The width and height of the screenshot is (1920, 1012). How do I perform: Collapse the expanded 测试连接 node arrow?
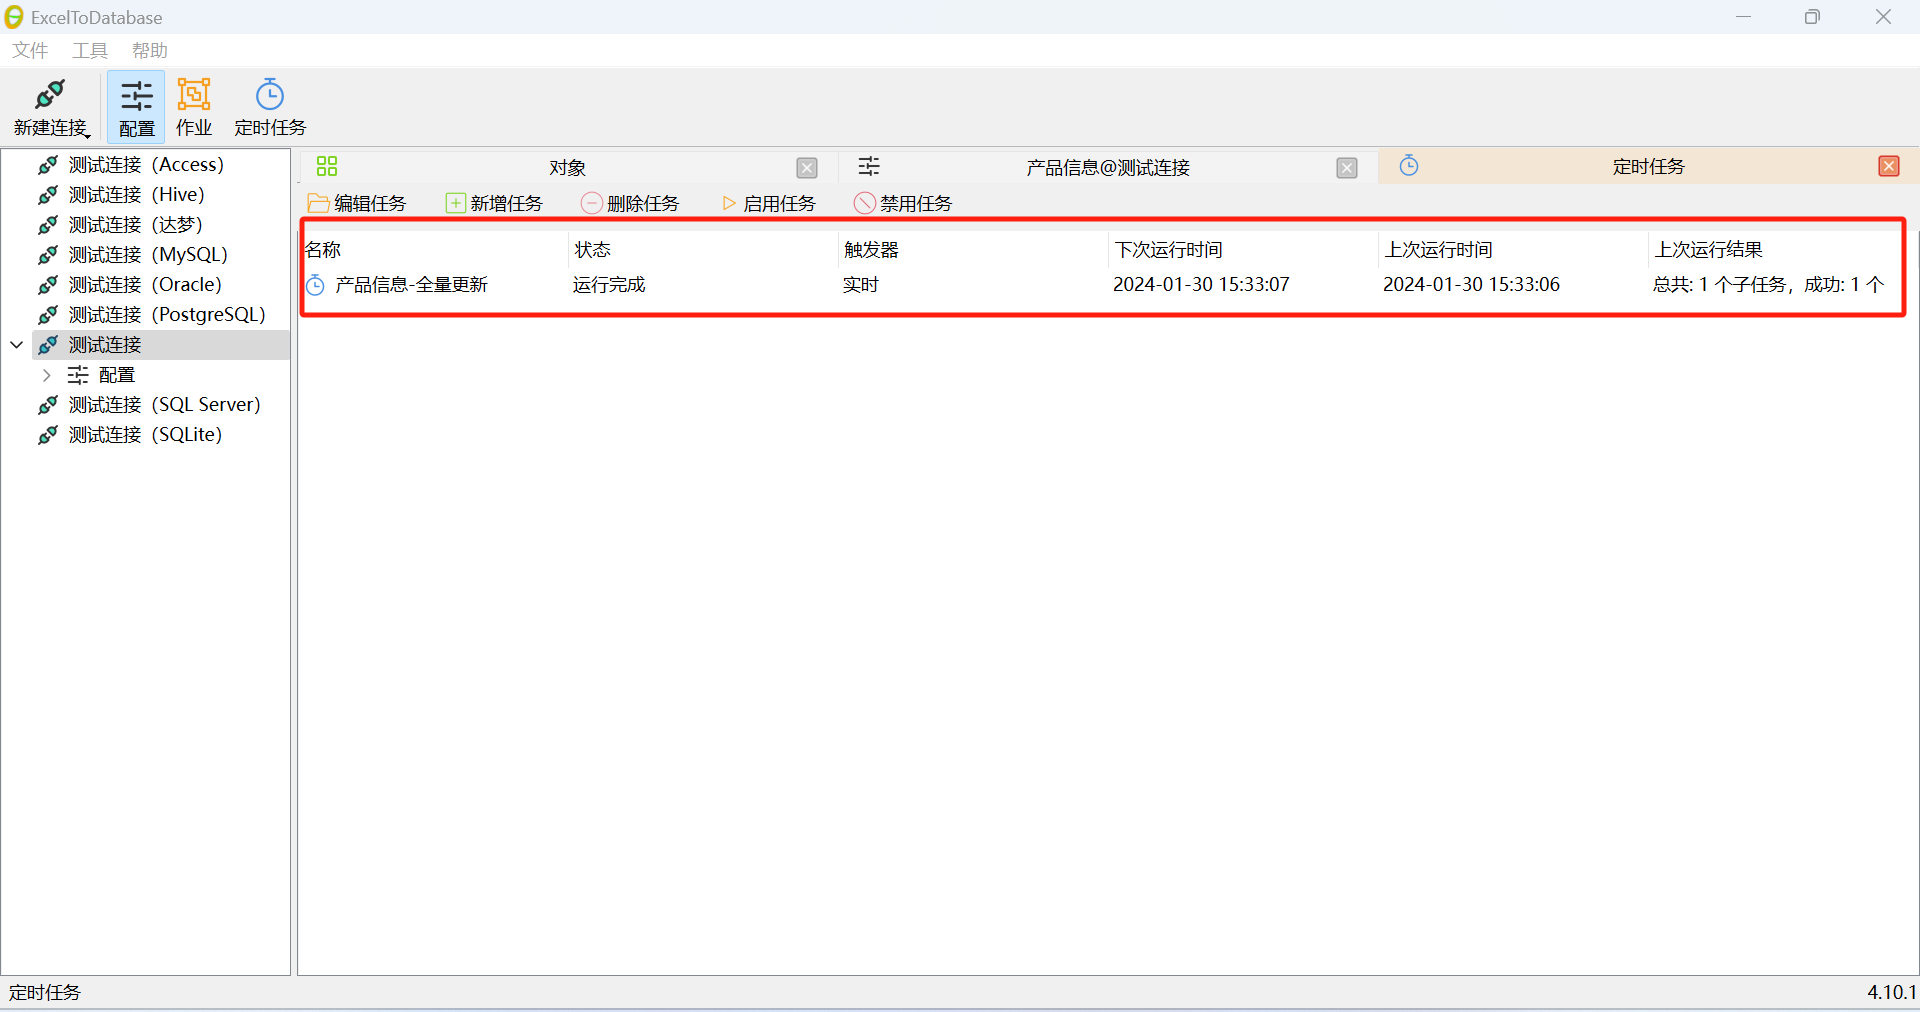pyautogui.click(x=17, y=344)
